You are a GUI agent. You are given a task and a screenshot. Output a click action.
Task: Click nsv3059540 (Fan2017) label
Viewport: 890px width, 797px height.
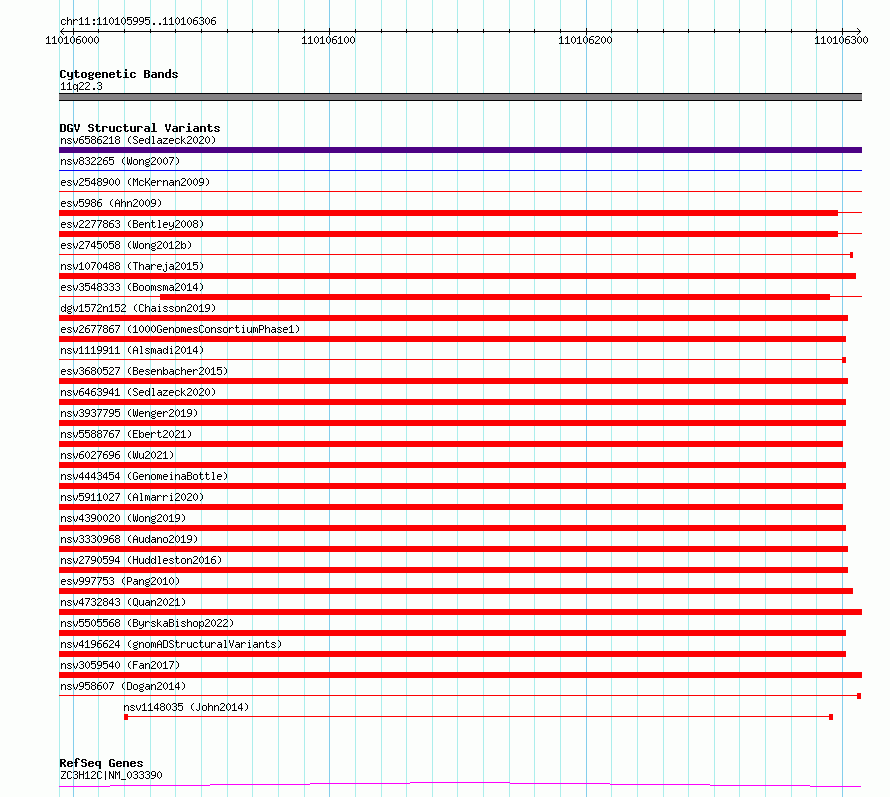tap(120, 665)
